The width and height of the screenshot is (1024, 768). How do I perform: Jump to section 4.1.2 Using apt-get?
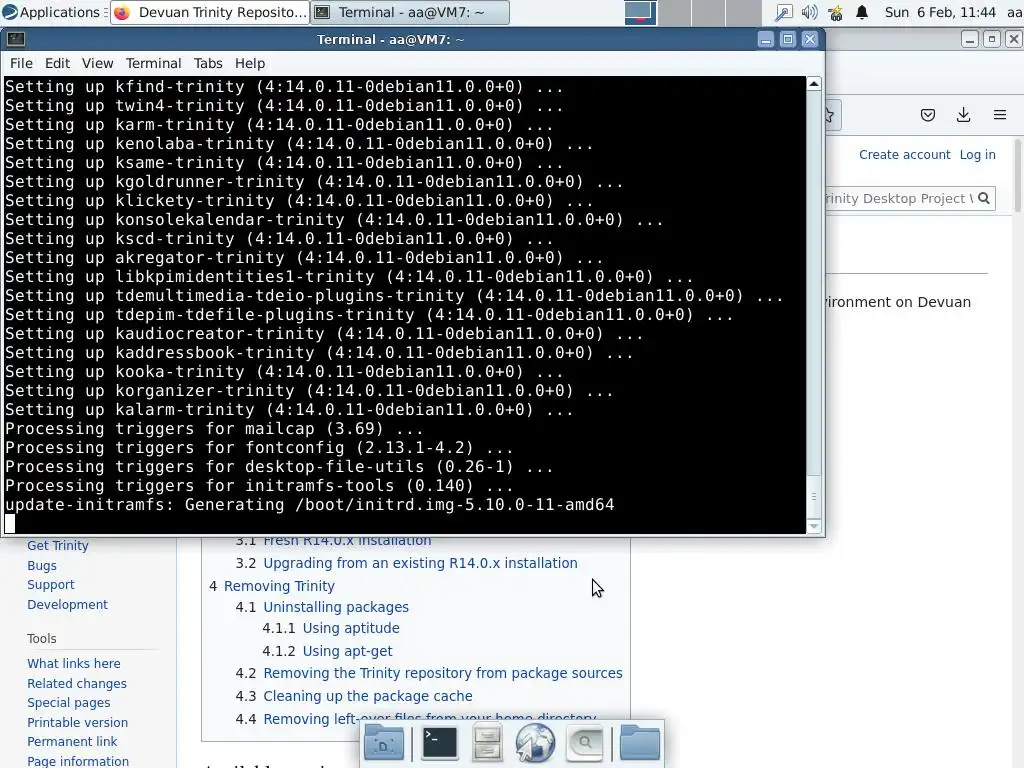click(x=347, y=651)
